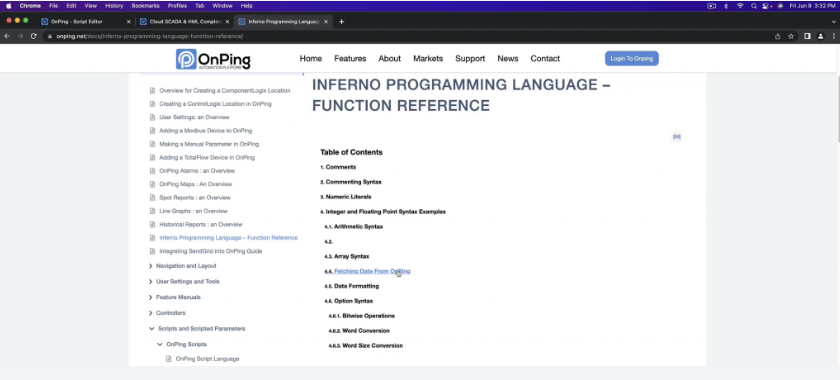Open the share icon in address bar
840x380 pixels.
[777, 36]
